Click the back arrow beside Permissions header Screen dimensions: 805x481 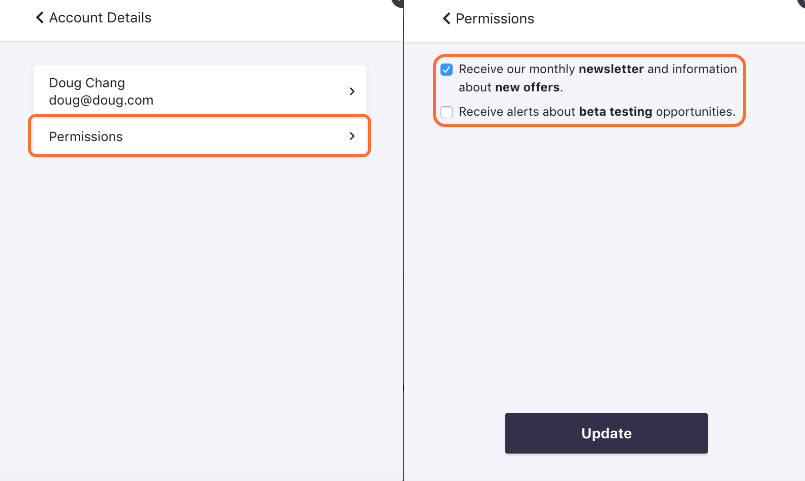coord(446,19)
